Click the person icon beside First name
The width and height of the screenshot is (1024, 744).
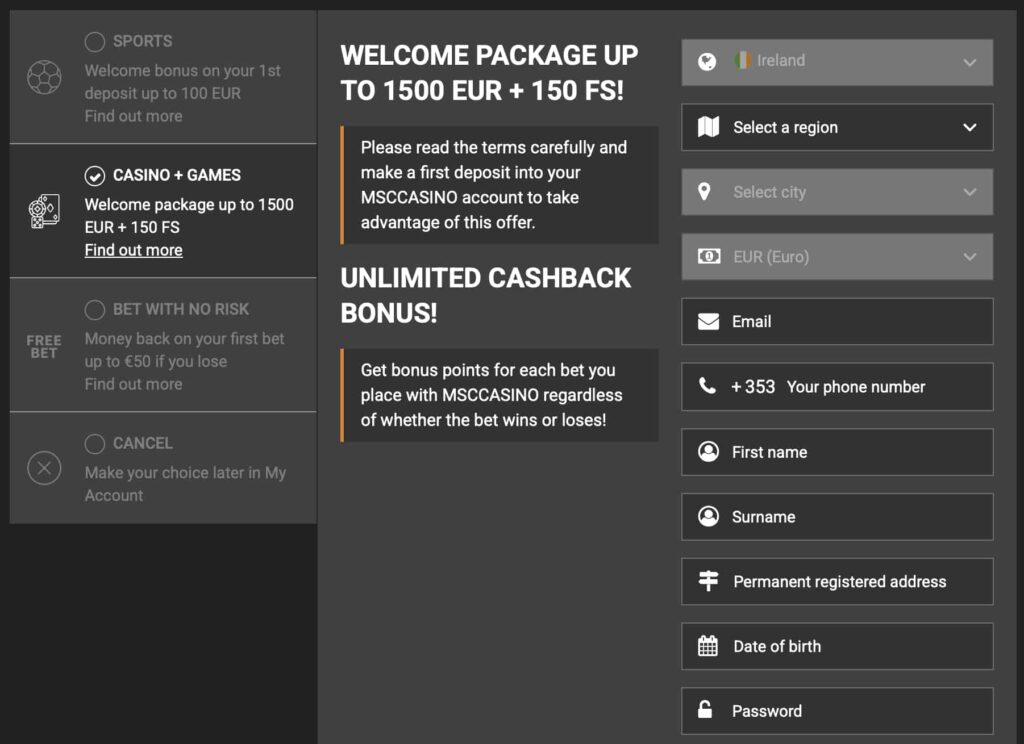(709, 451)
